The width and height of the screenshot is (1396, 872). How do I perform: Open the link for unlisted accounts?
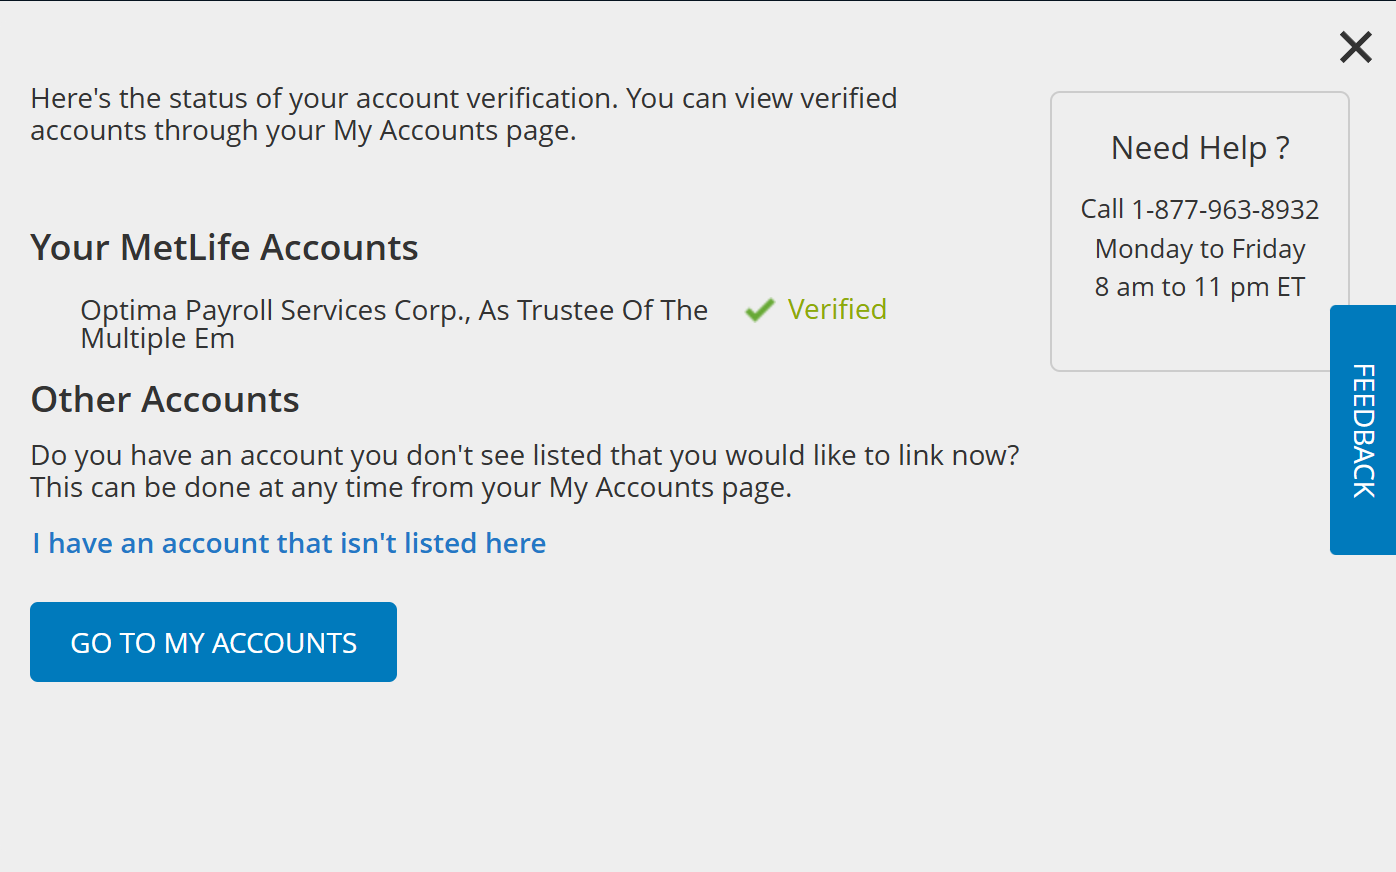click(288, 543)
